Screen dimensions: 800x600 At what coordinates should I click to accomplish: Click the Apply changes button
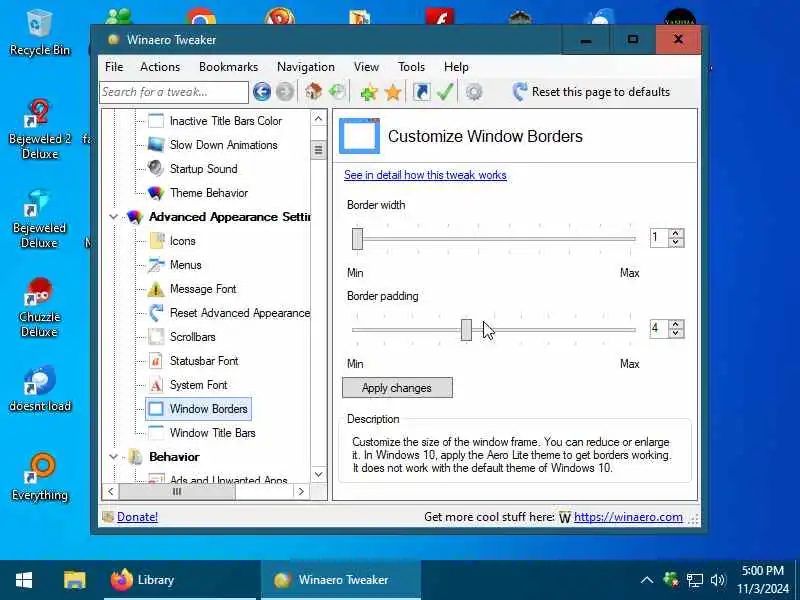pos(397,388)
